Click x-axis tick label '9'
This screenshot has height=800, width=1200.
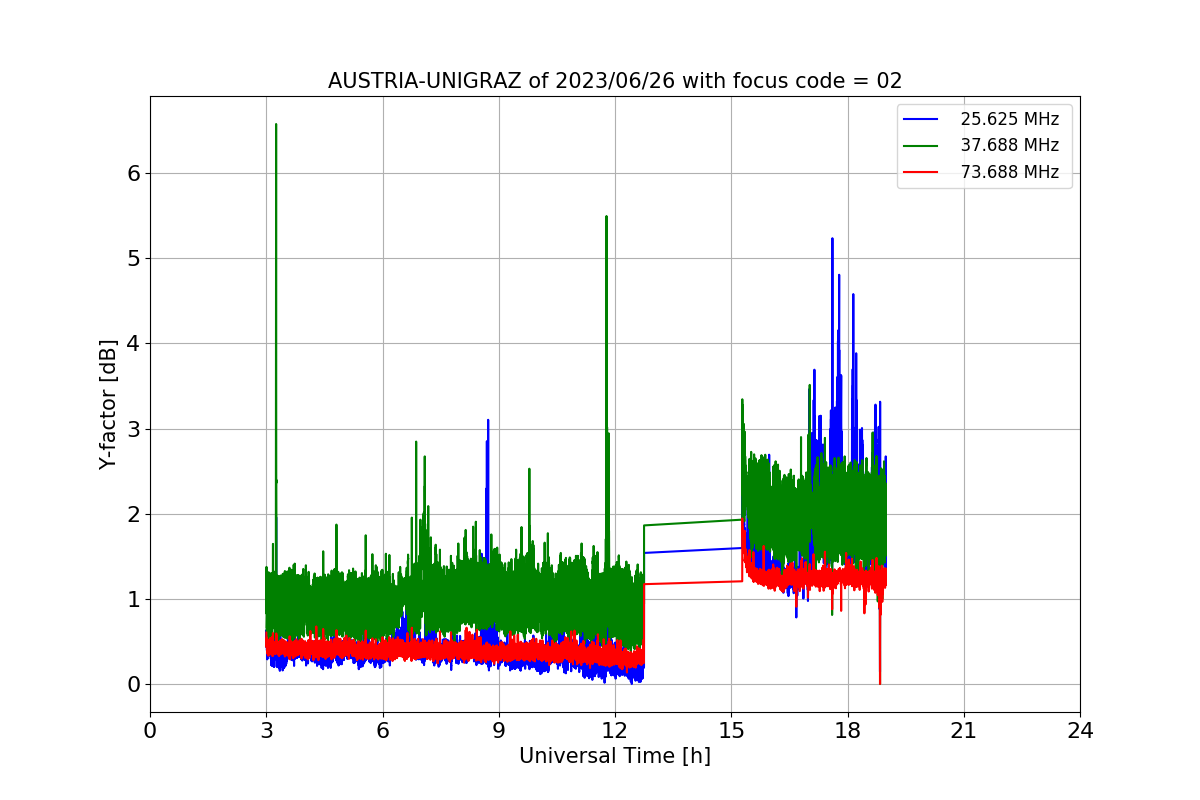click(499, 731)
